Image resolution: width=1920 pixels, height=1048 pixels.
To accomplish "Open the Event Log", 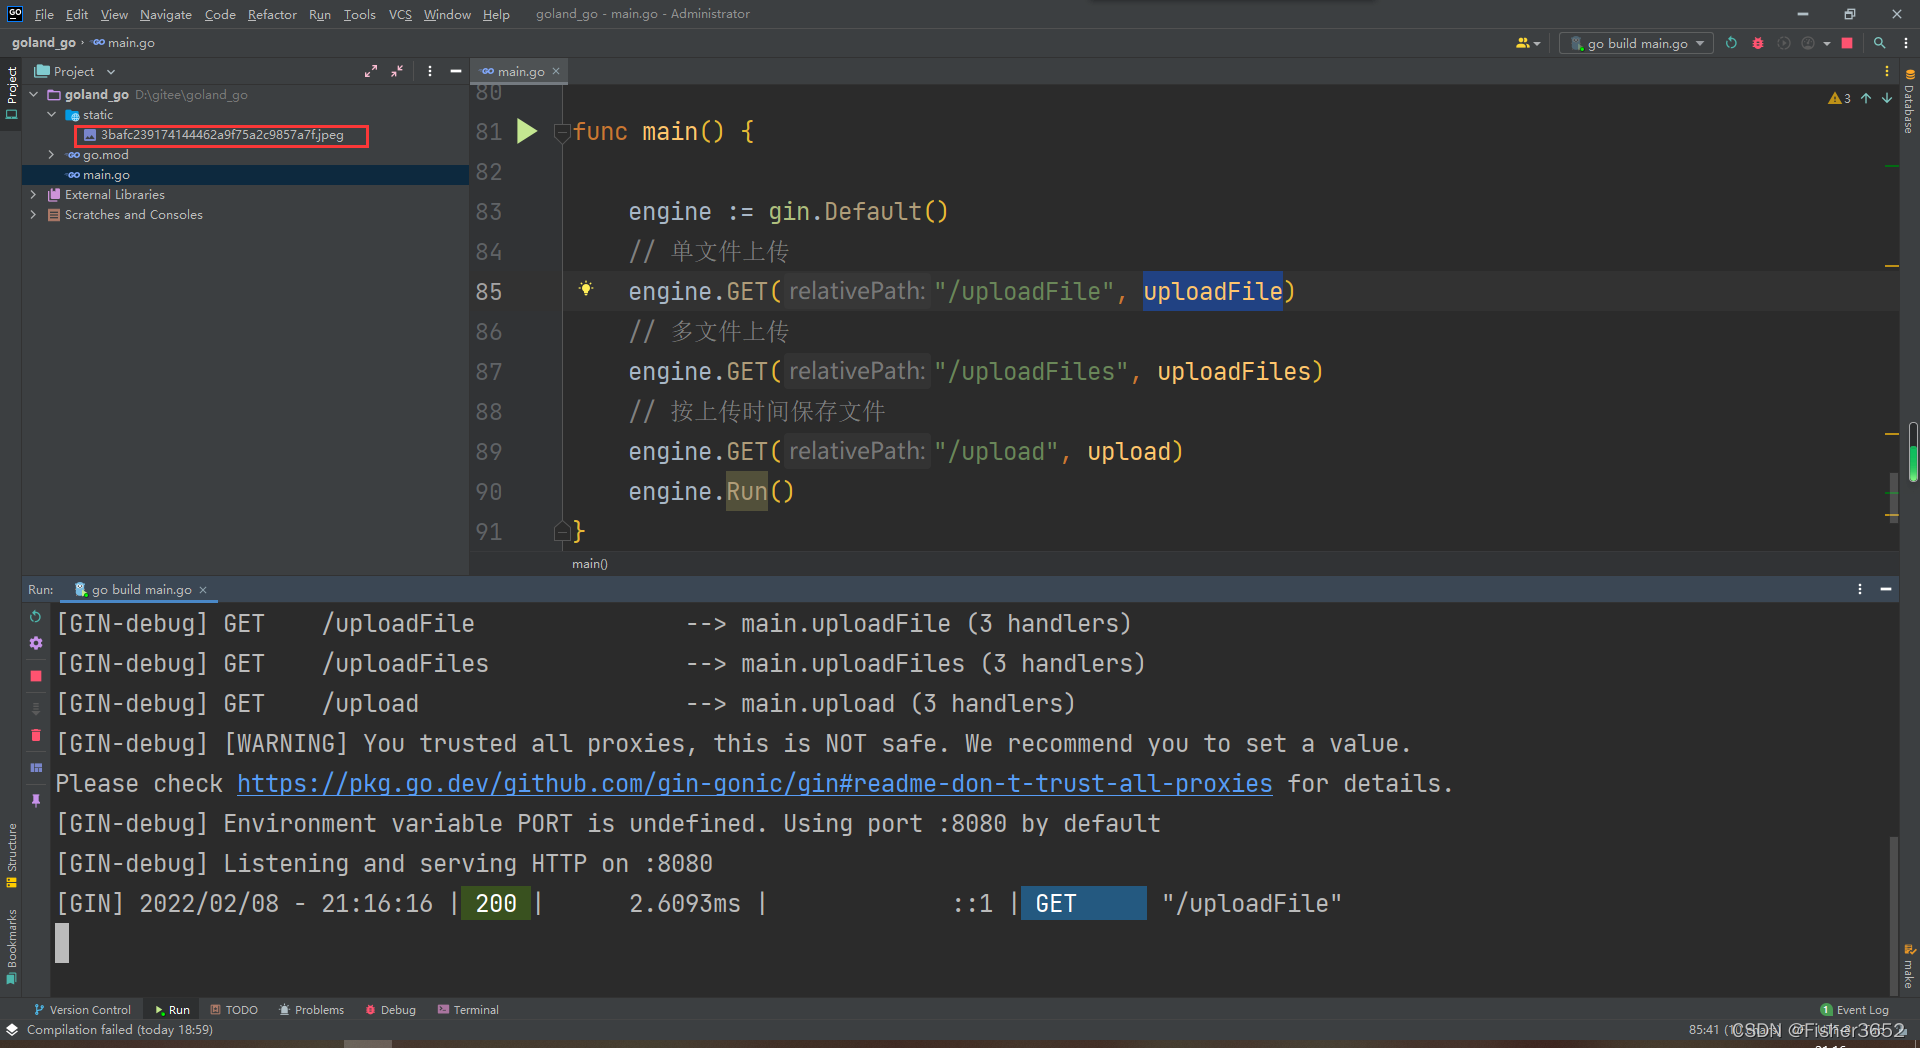I will click(1855, 1010).
